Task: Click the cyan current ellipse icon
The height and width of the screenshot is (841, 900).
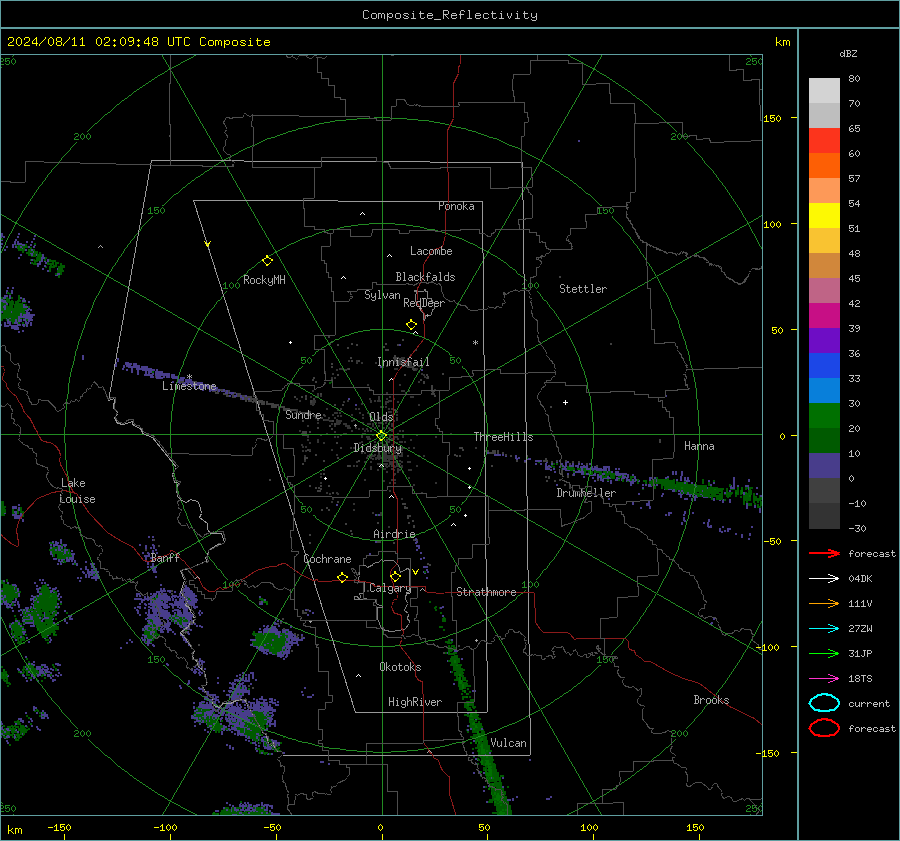Action: click(x=824, y=703)
